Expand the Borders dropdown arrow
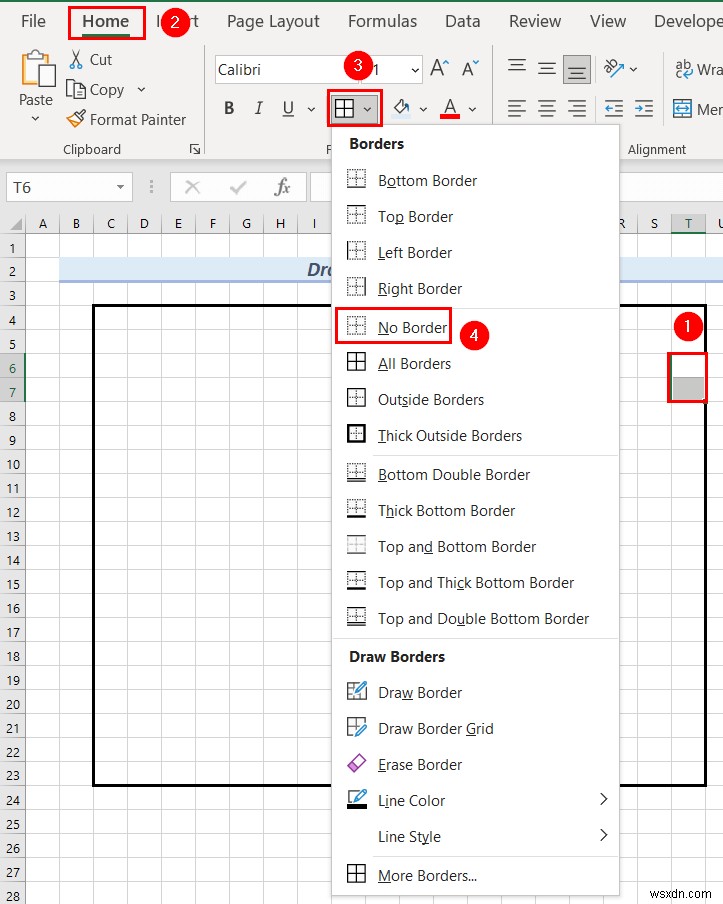The image size is (723, 904). 367,108
